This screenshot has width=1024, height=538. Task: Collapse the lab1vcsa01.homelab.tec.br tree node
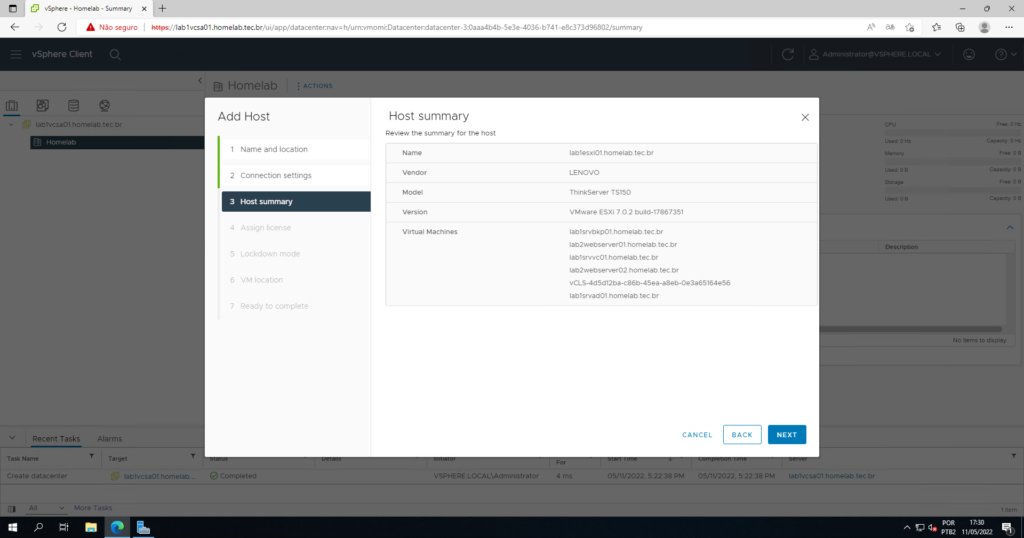point(11,124)
